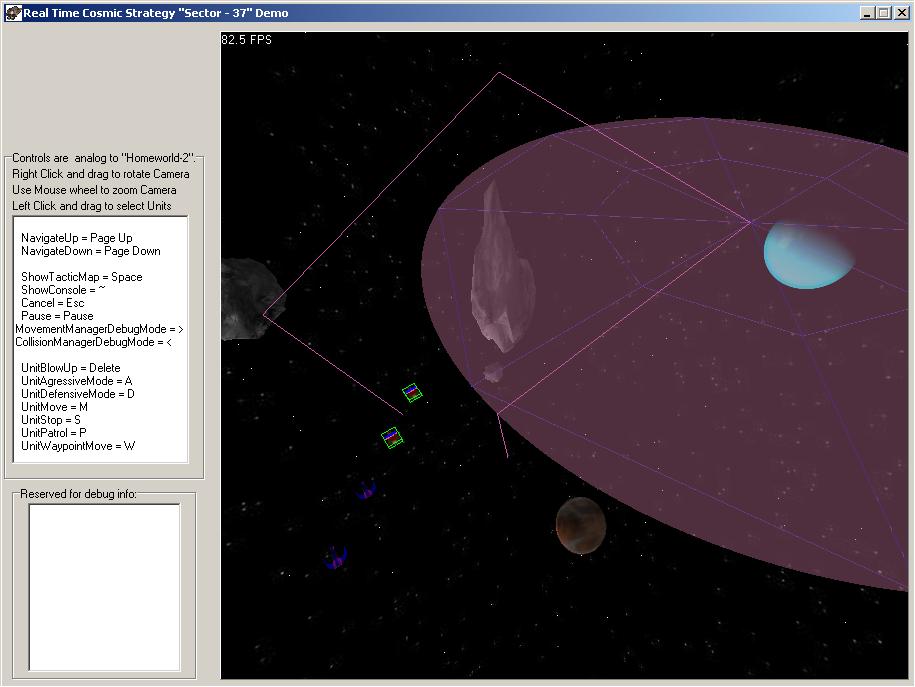Click the cyan blue planet
This screenshot has height=687, width=915.
tap(808, 255)
